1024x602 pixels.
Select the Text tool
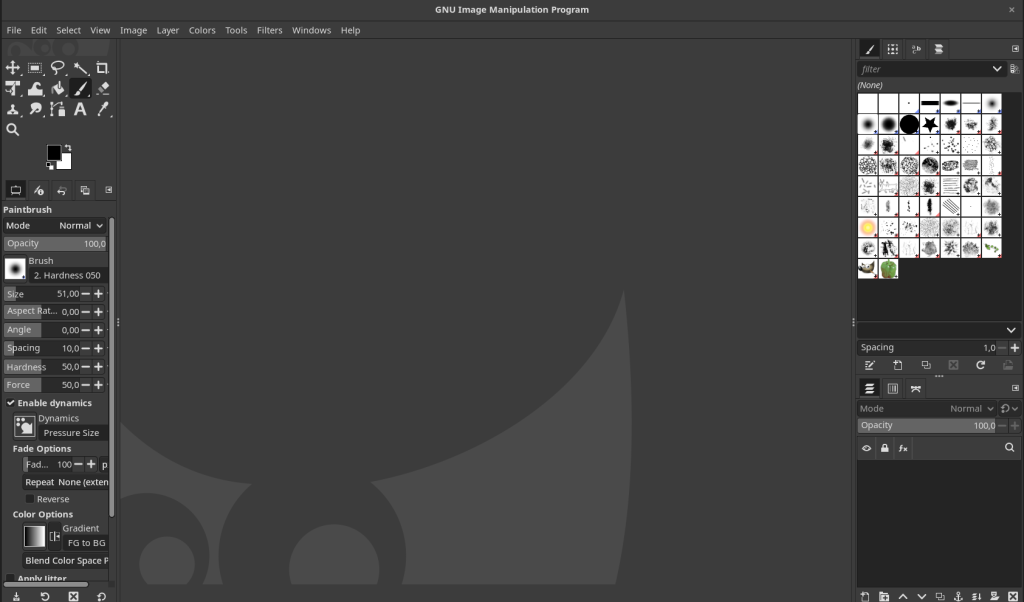(80, 110)
